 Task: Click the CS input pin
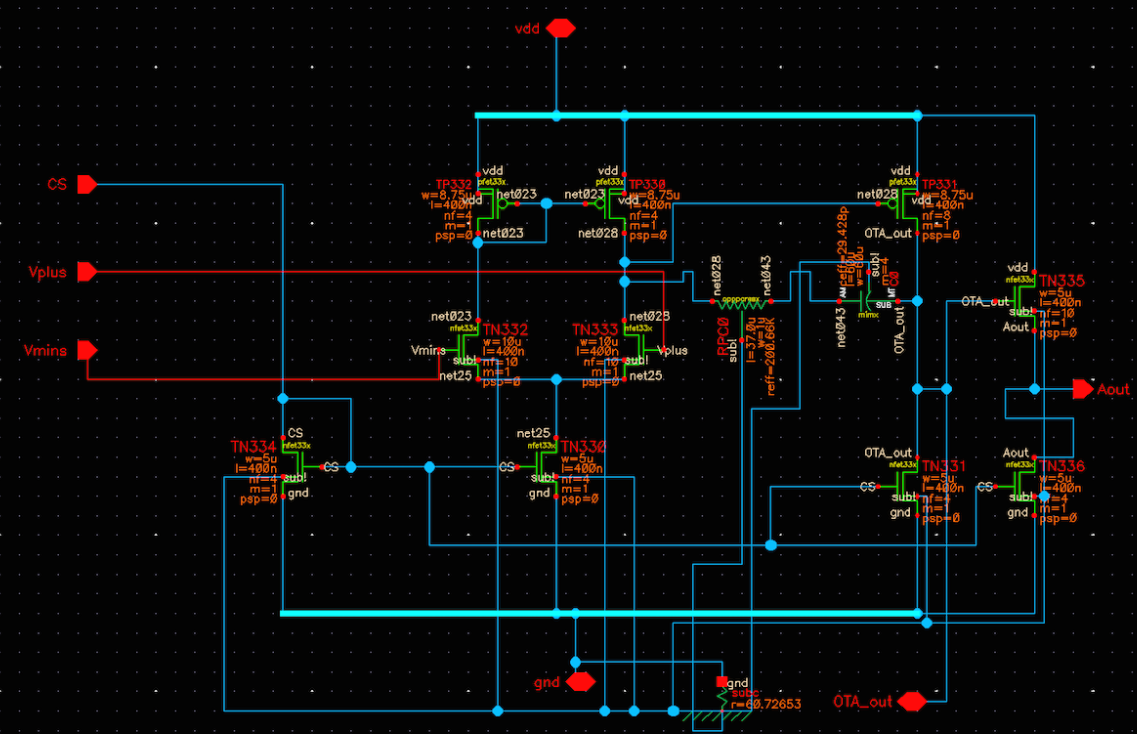coord(87,184)
